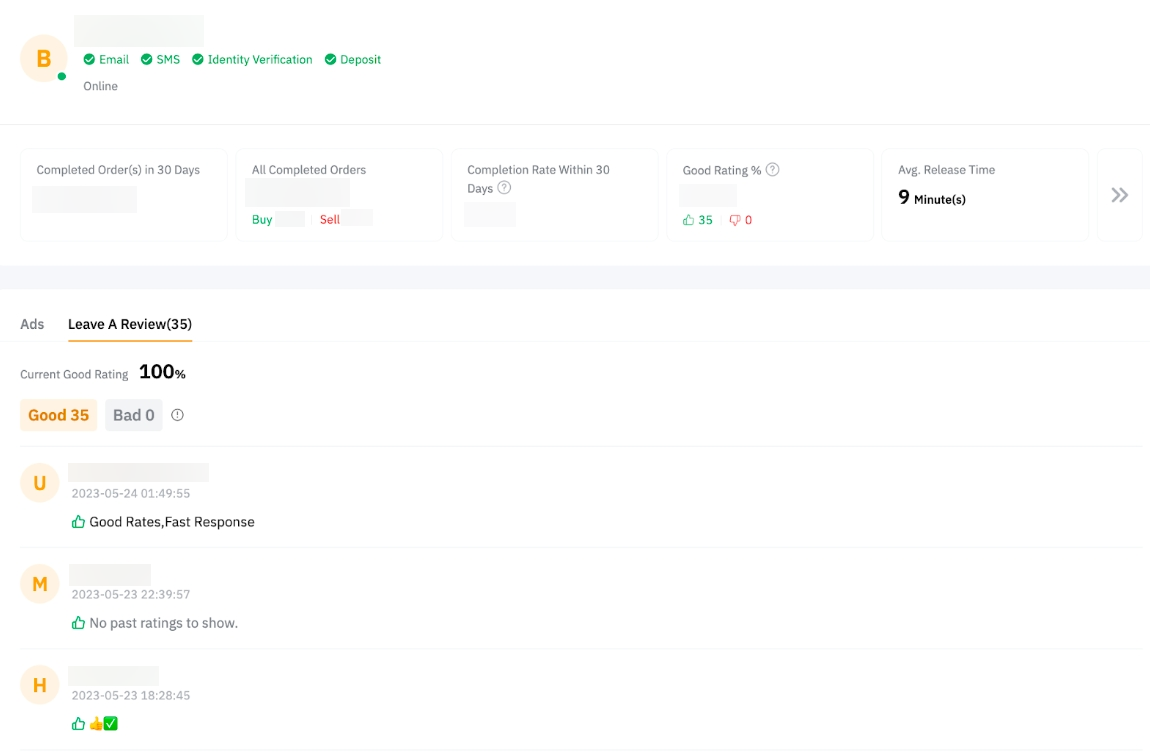The width and height of the screenshot is (1150, 752).
Task: Open reviewer U's avatar
Action: point(40,483)
